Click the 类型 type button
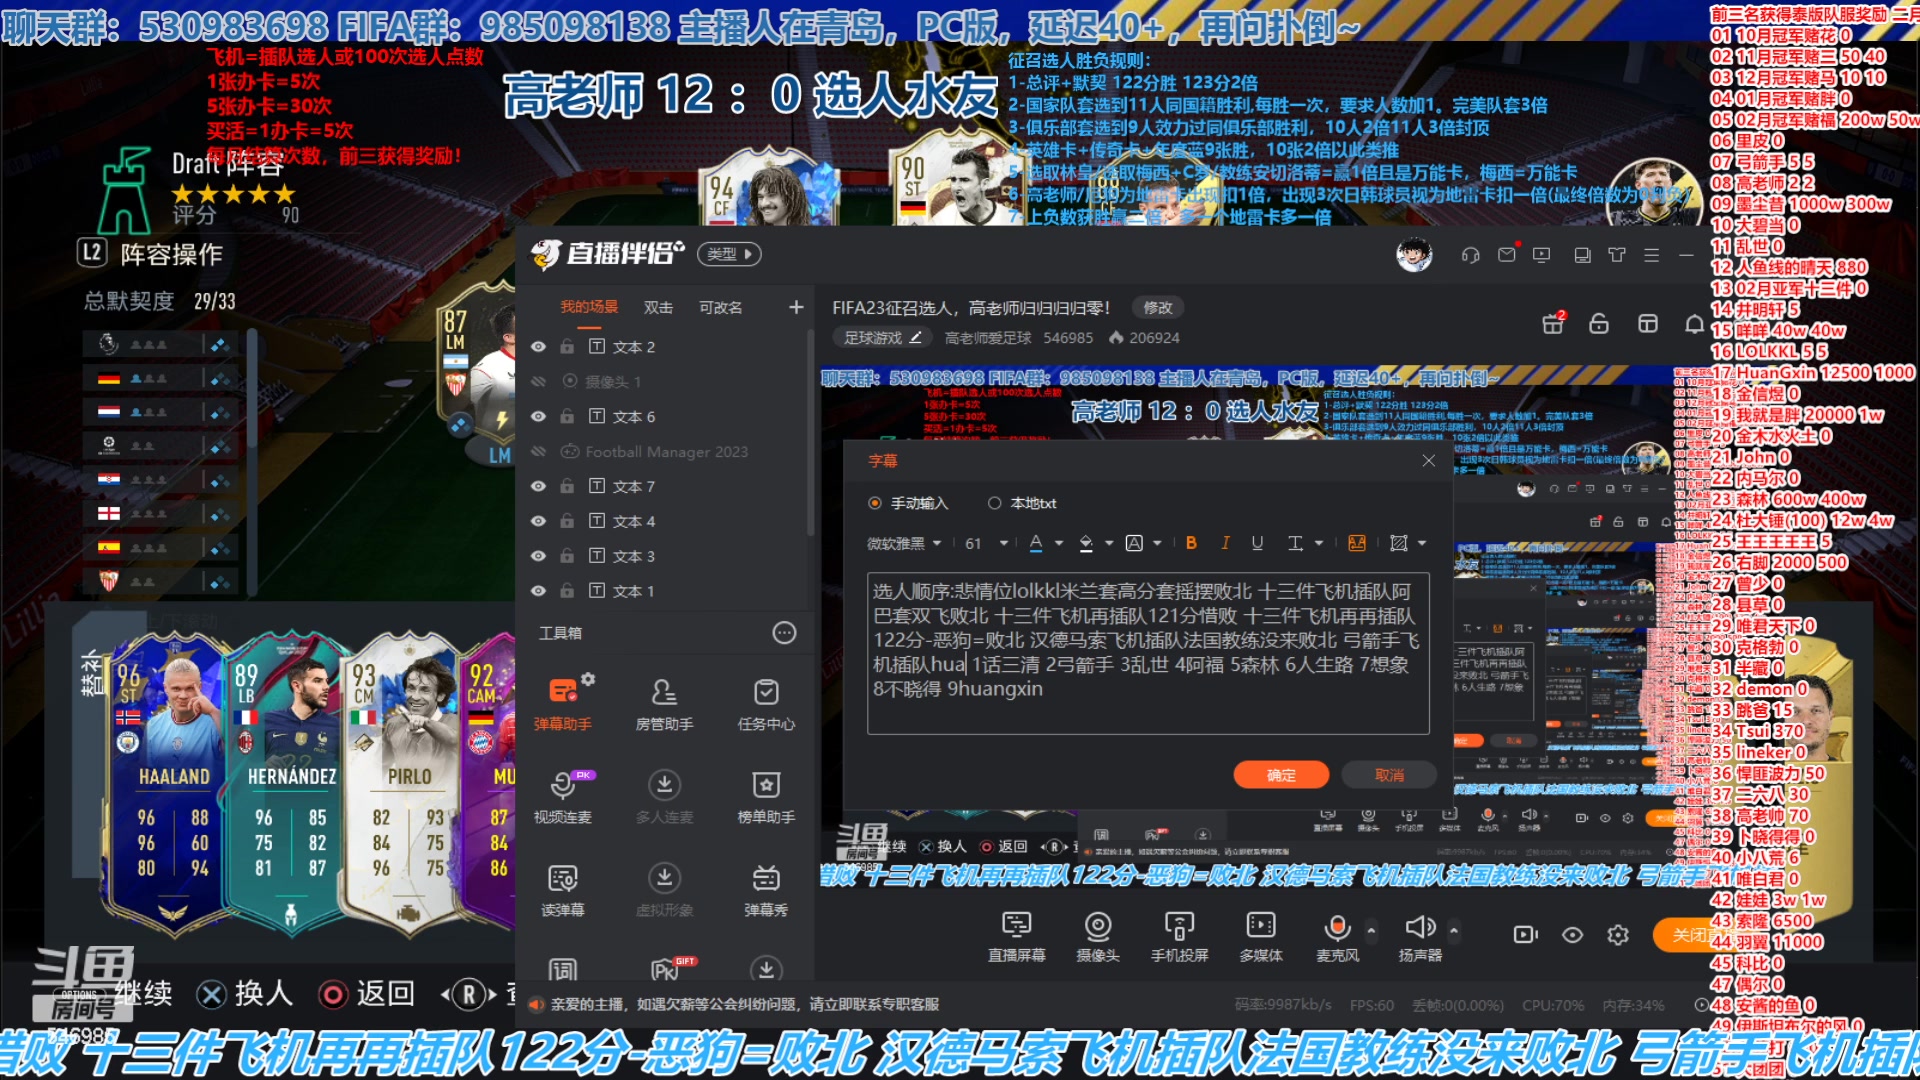The width and height of the screenshot is (1920, 1080). pos(729,254)
